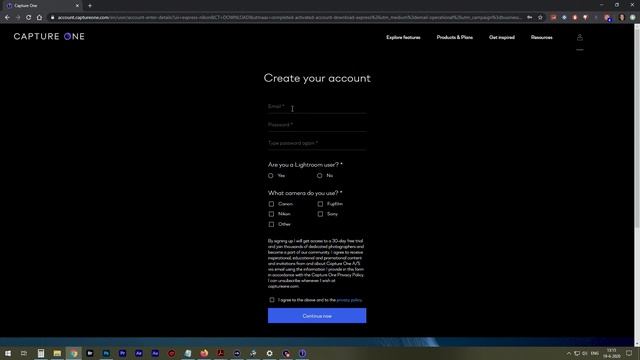Open Task View in the taskbar
The width and height of the screenshot is (640, 360).
[24, 353]
